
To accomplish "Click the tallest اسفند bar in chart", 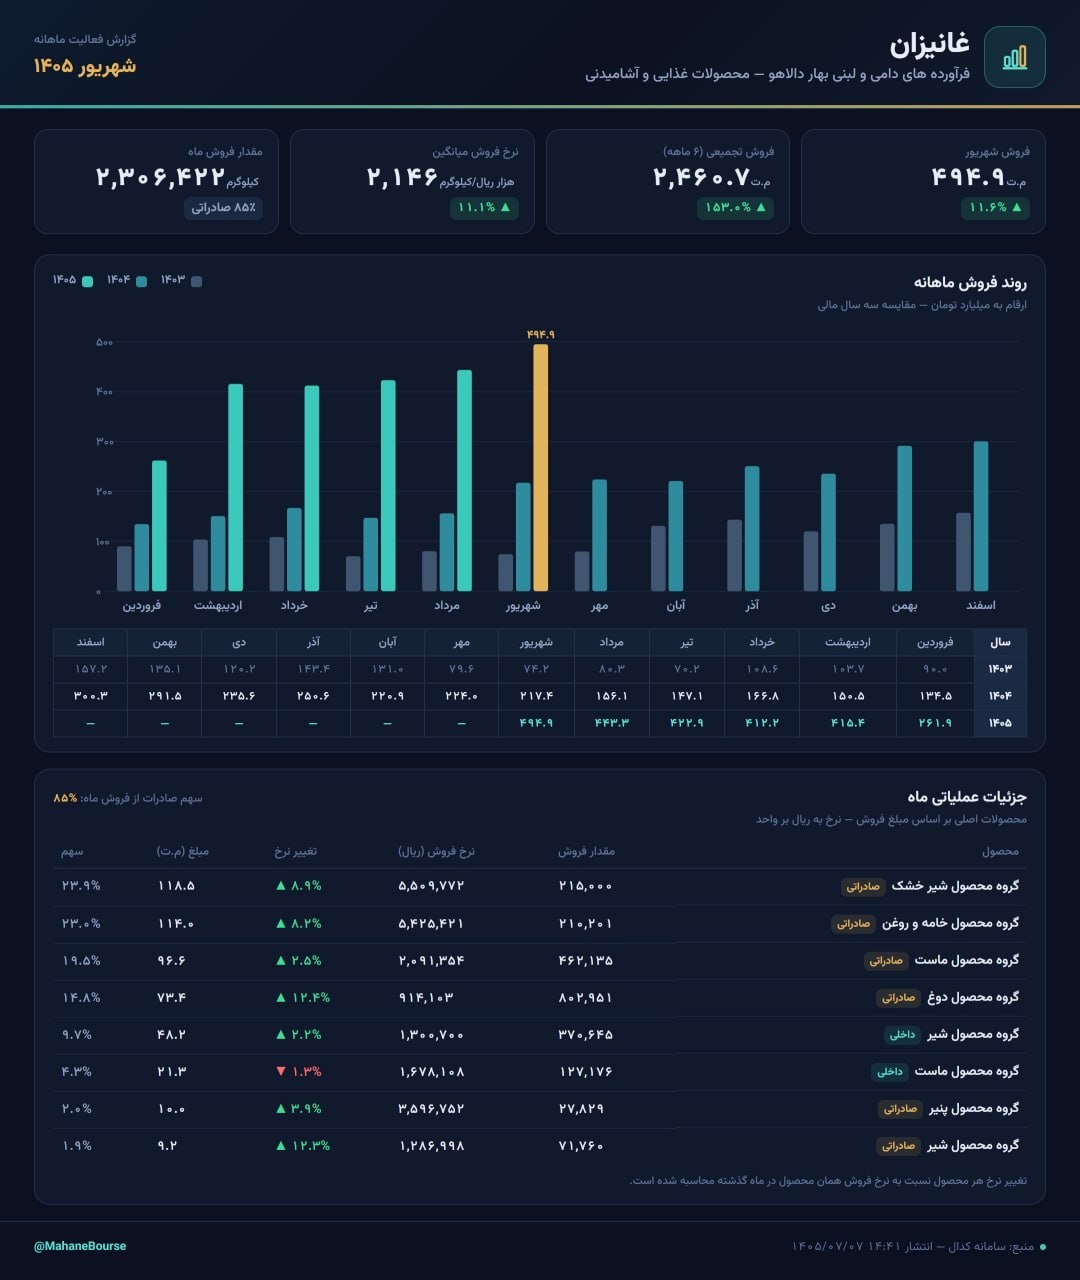I will point(981,516).
